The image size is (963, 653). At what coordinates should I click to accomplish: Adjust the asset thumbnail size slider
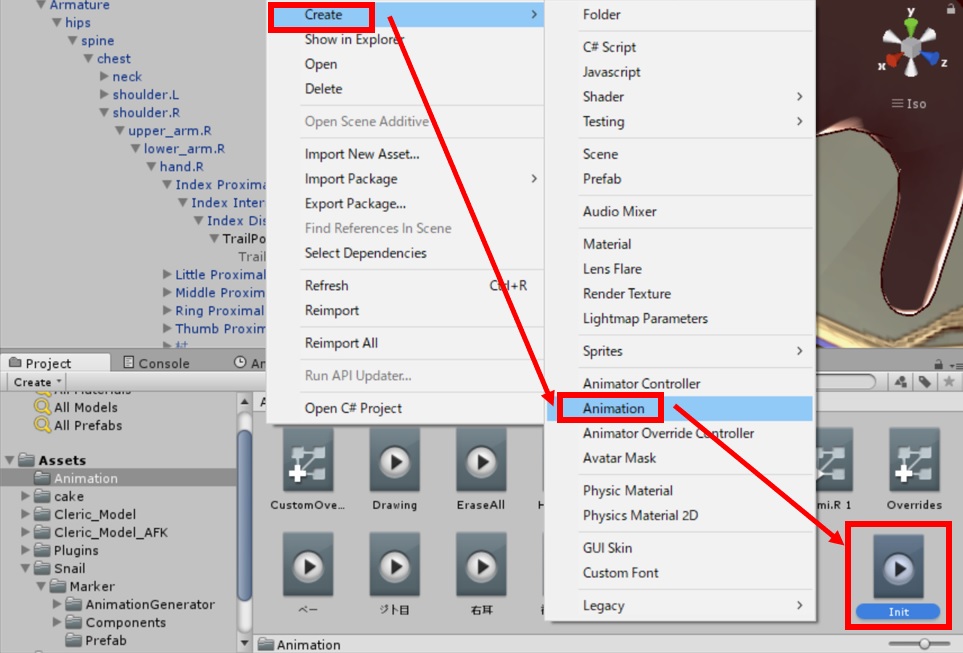tap(925, 644)
